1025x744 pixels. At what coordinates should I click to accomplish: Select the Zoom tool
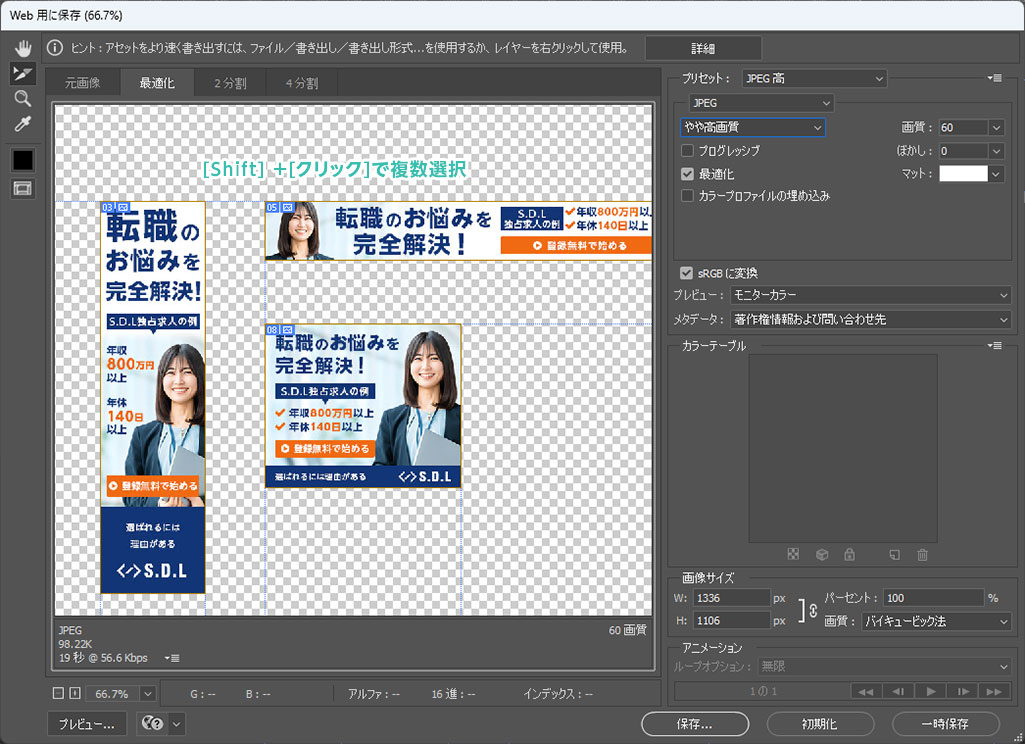click(22, 98)
